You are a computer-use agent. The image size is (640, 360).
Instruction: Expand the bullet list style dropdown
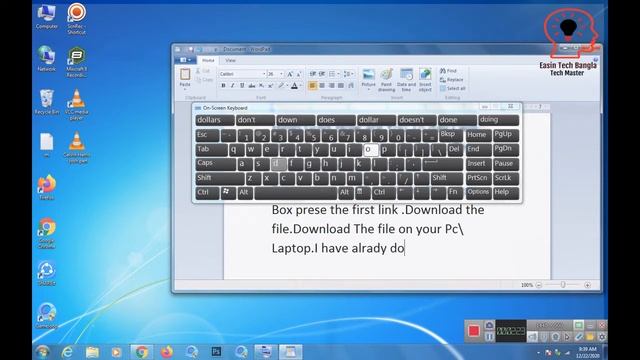338,74
